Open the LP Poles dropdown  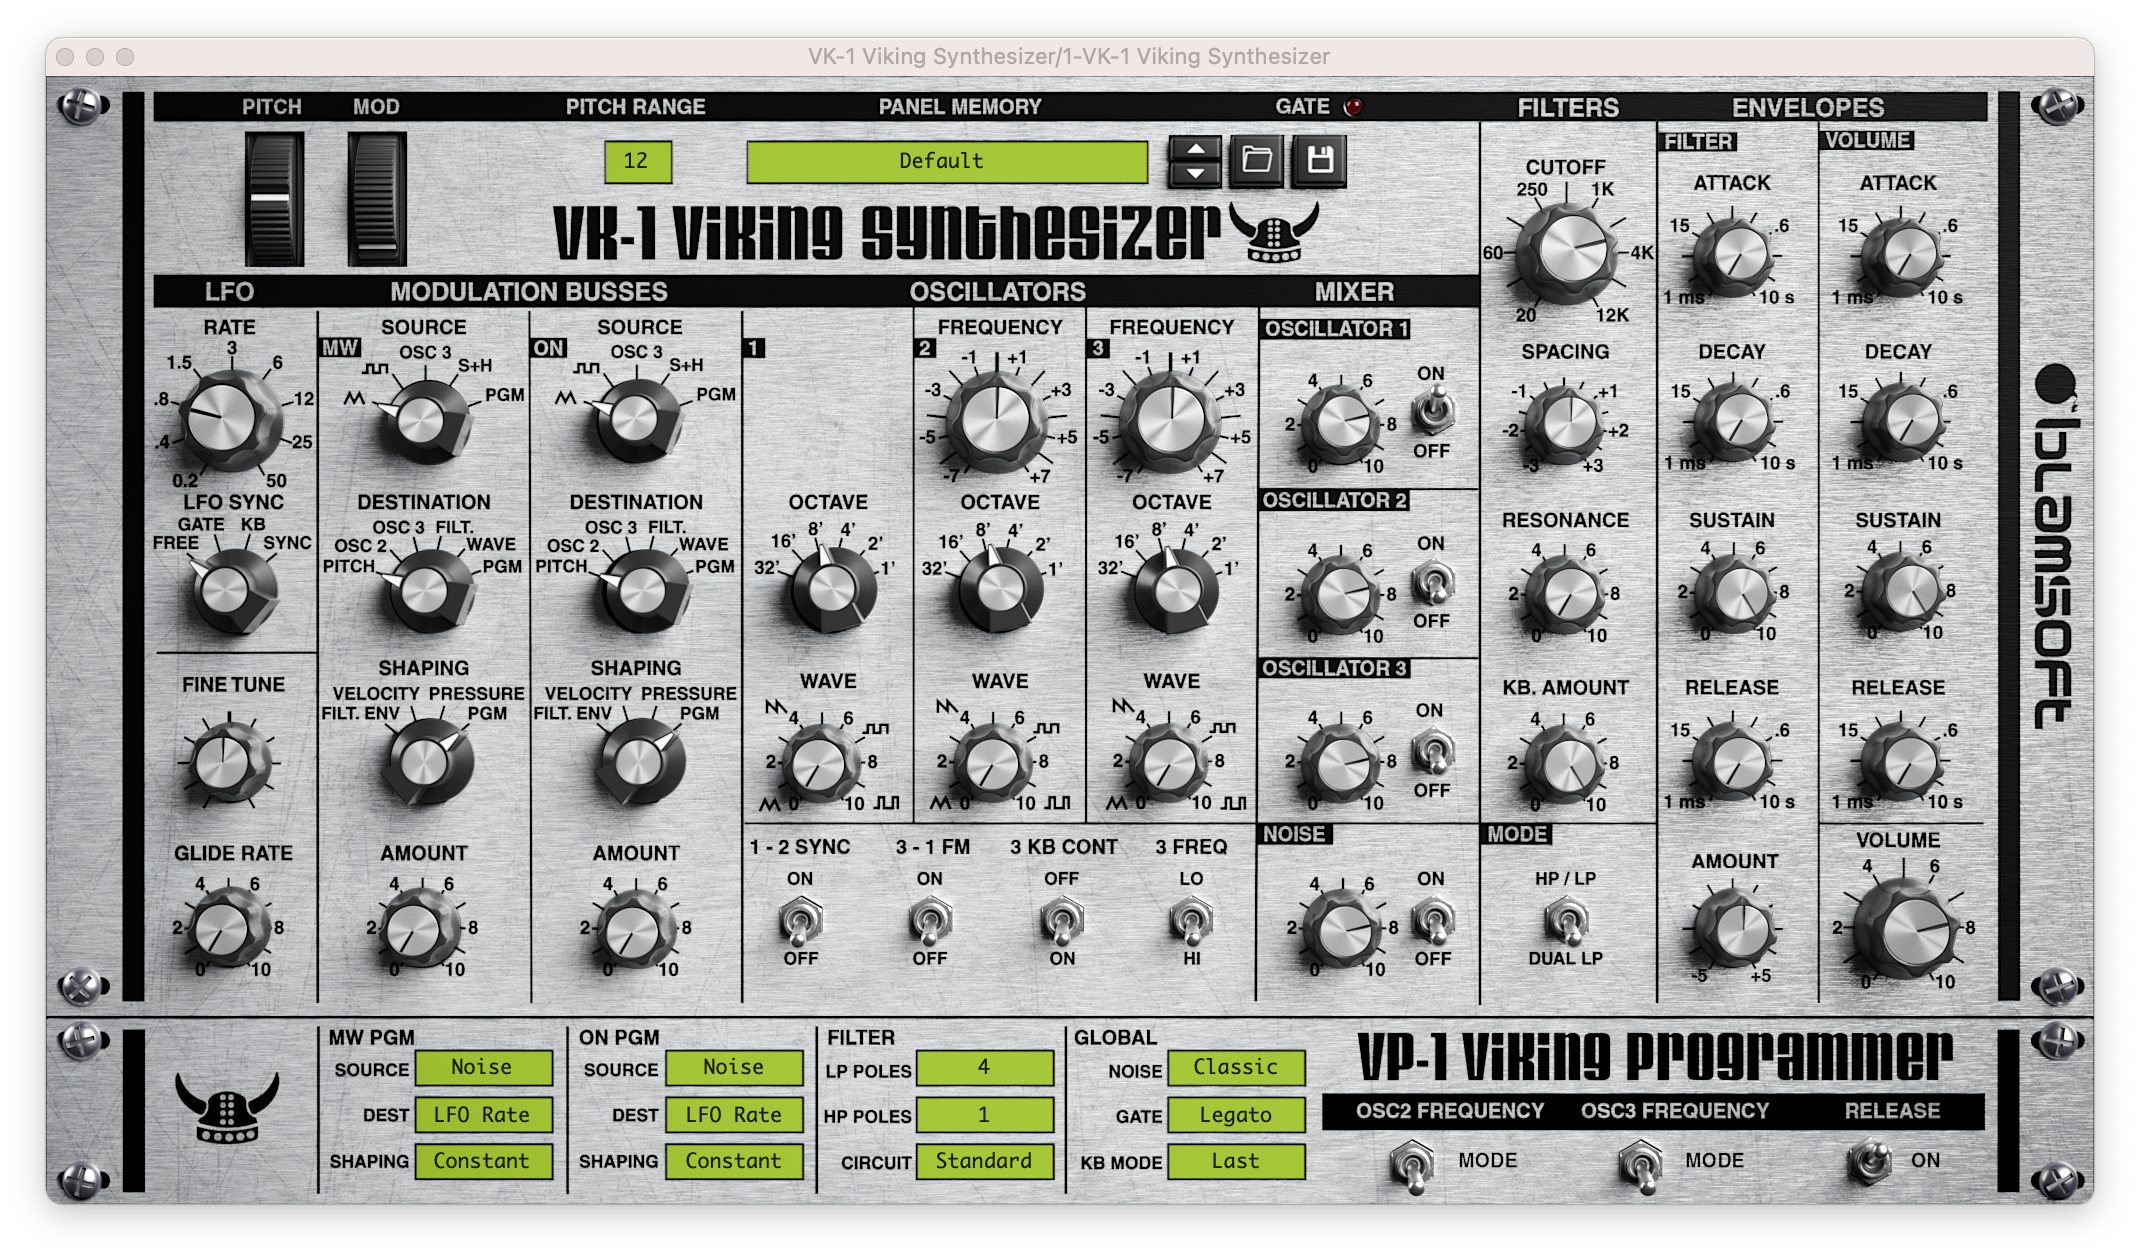tap(984, 1067)
